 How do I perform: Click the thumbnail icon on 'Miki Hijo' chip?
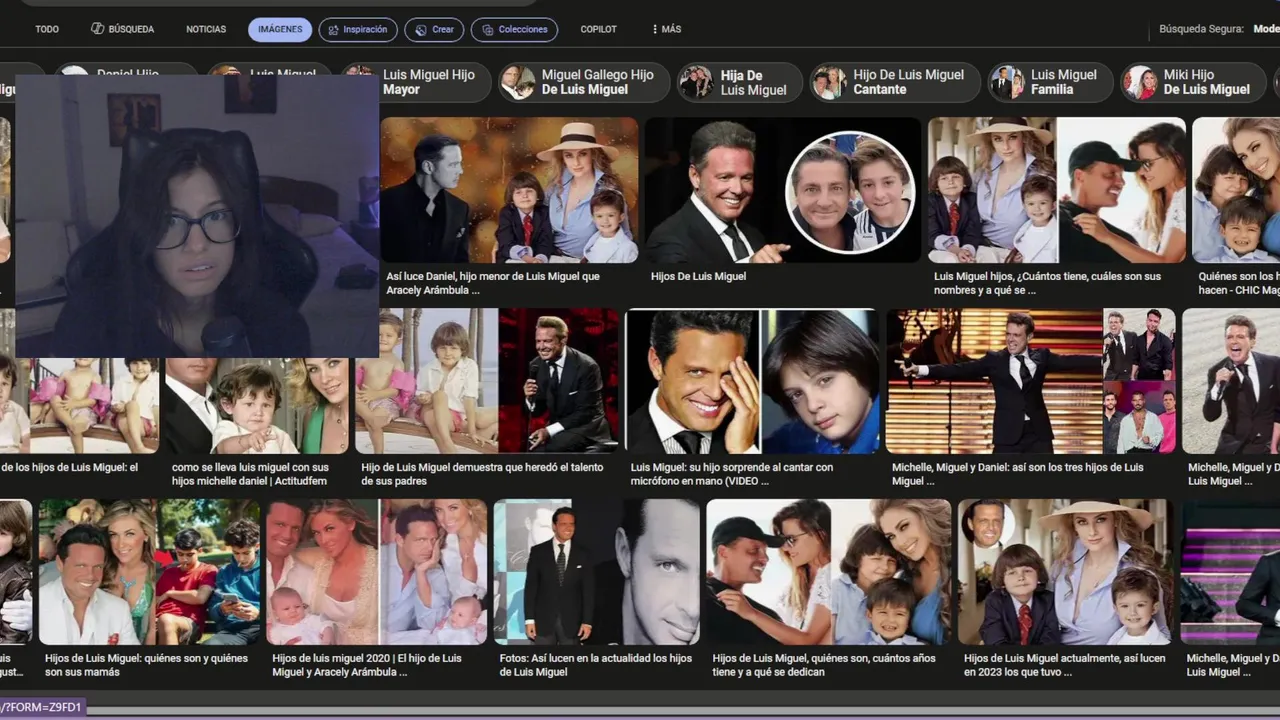1139,82
